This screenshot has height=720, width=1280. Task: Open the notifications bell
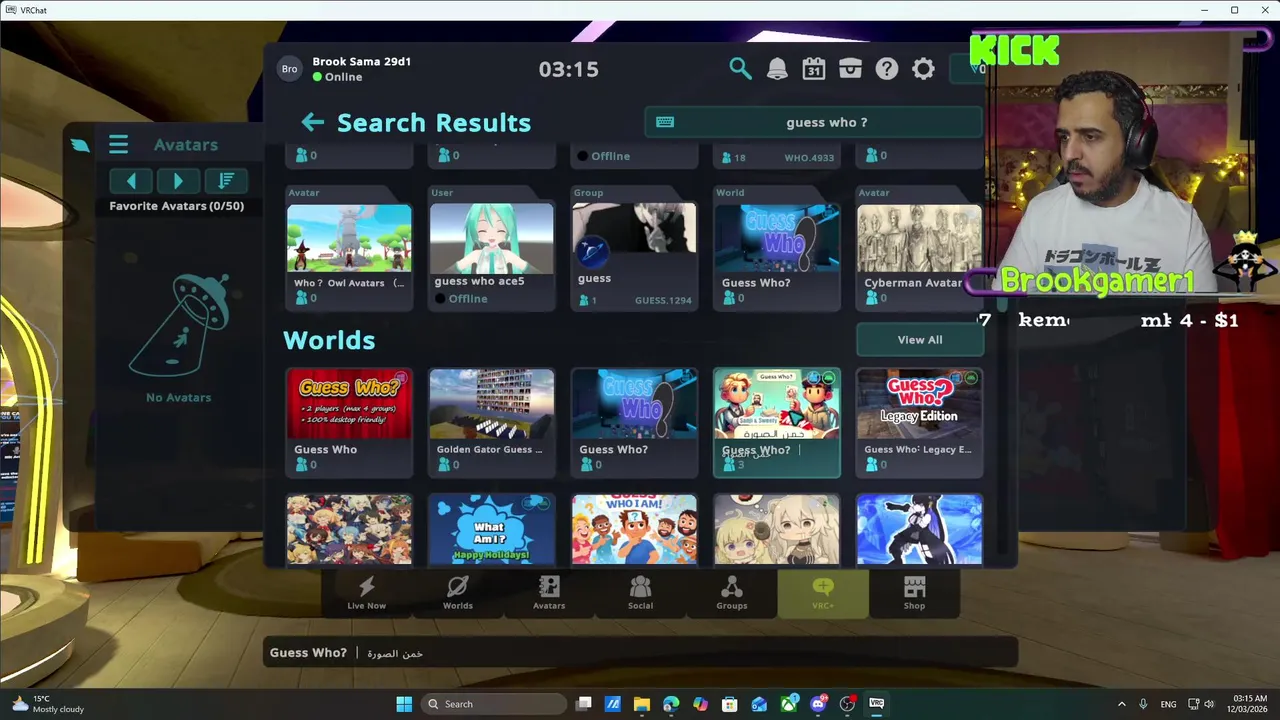(777, 69)
